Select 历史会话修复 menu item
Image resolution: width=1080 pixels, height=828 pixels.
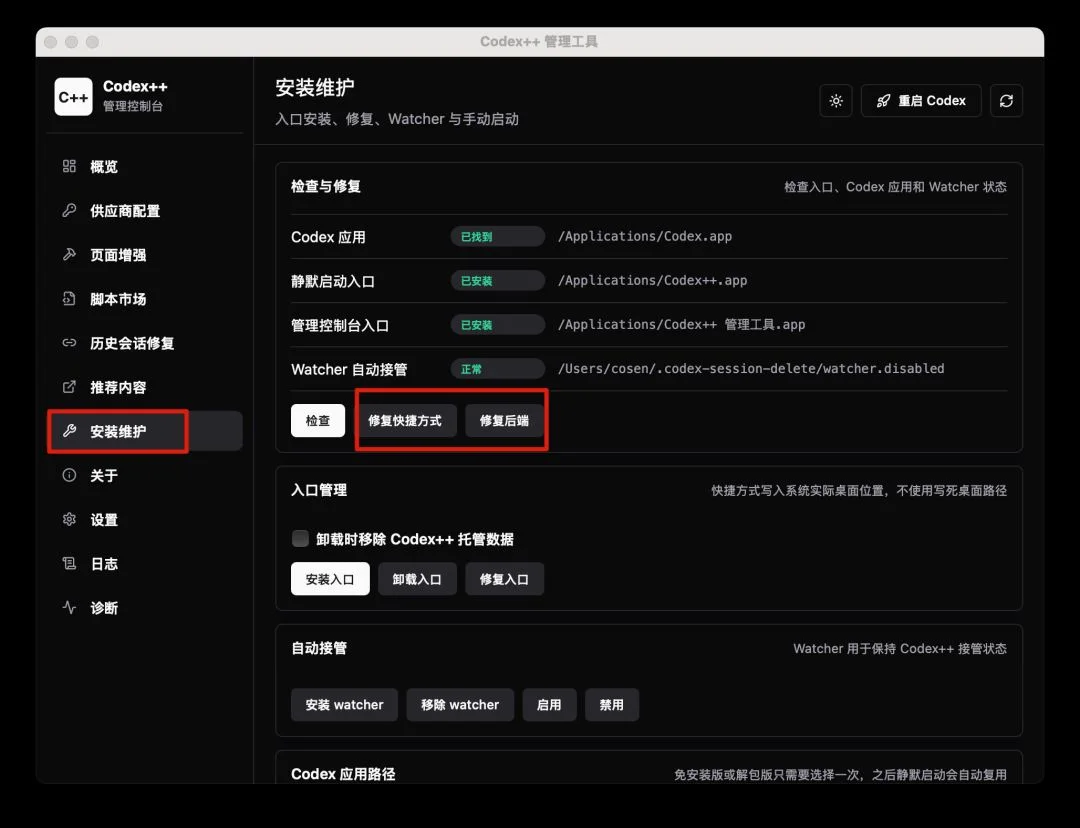click(x=145, y=342)
